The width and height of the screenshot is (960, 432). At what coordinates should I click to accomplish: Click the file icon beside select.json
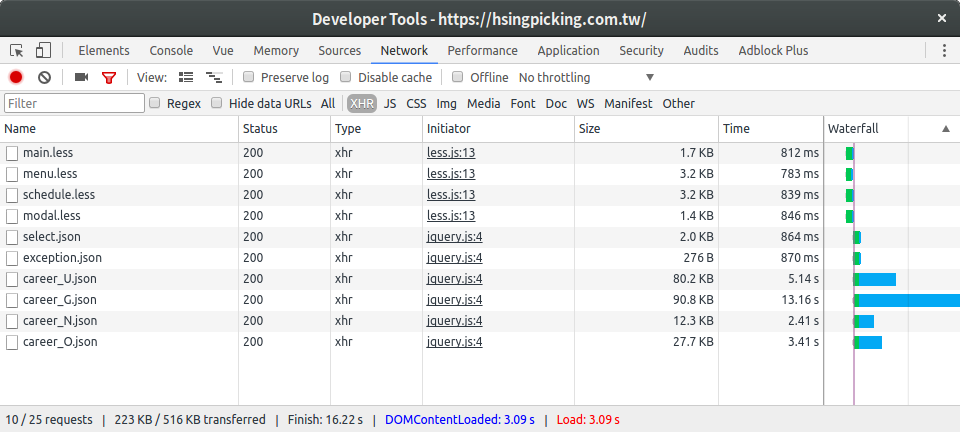12,237
